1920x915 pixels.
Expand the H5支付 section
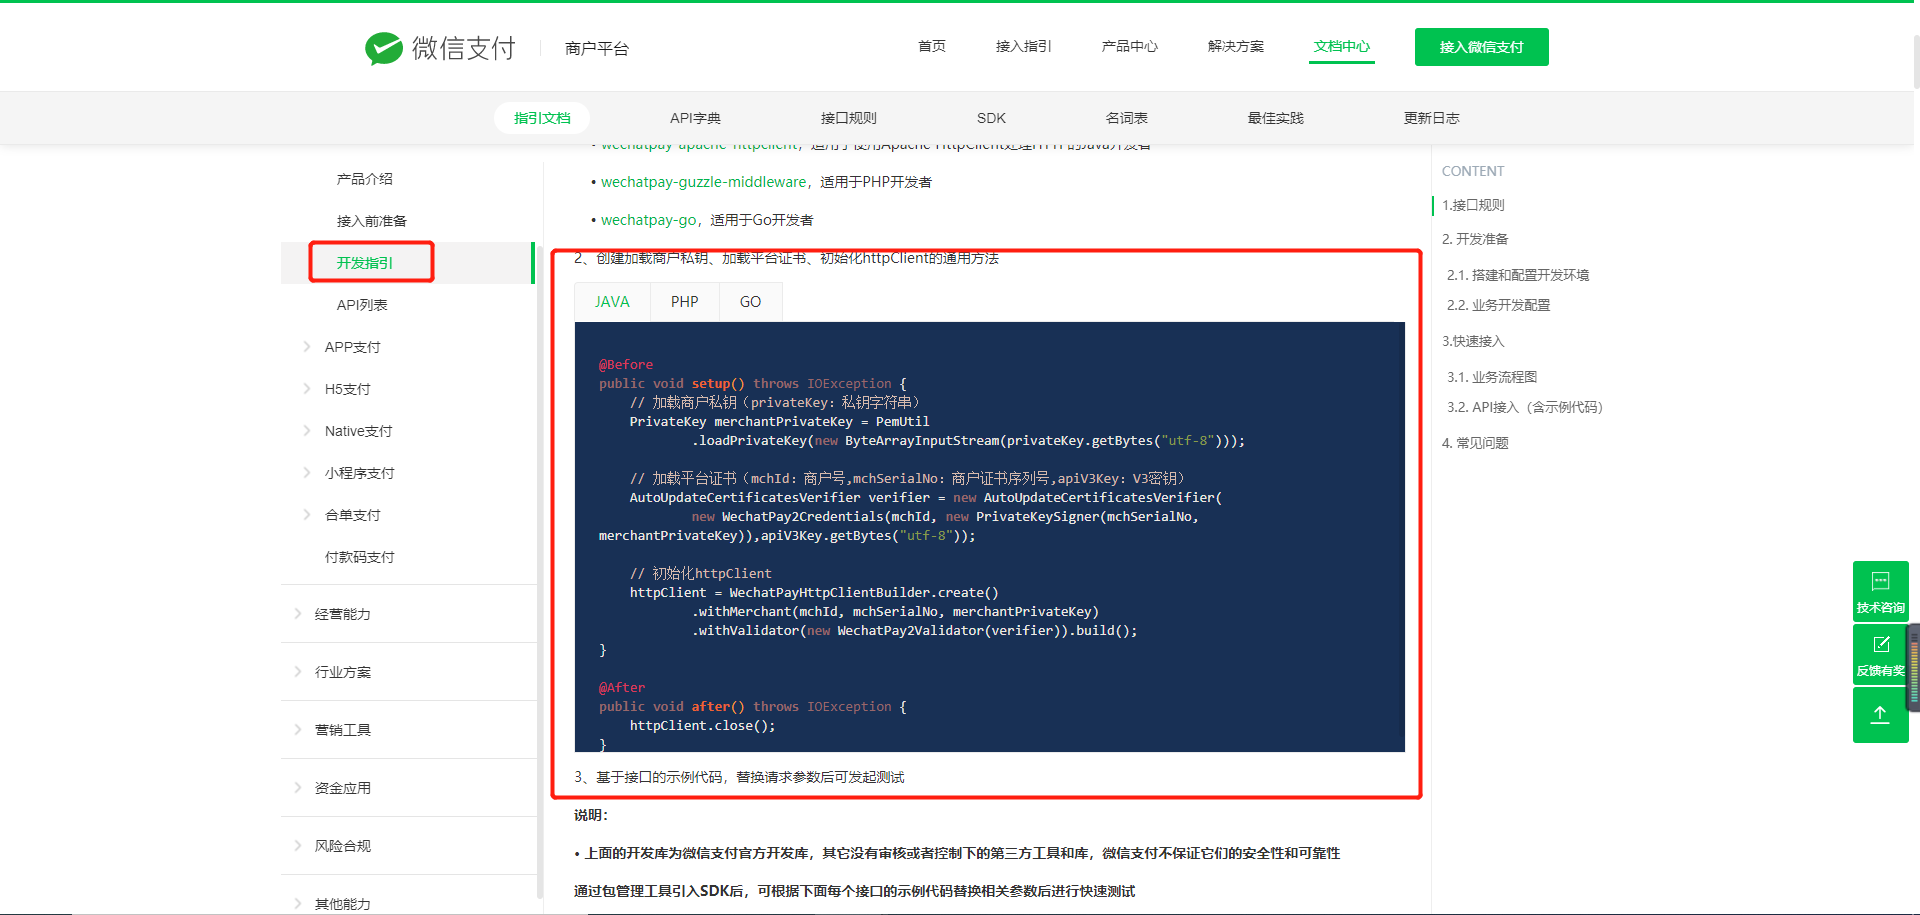tap(347, 389)
